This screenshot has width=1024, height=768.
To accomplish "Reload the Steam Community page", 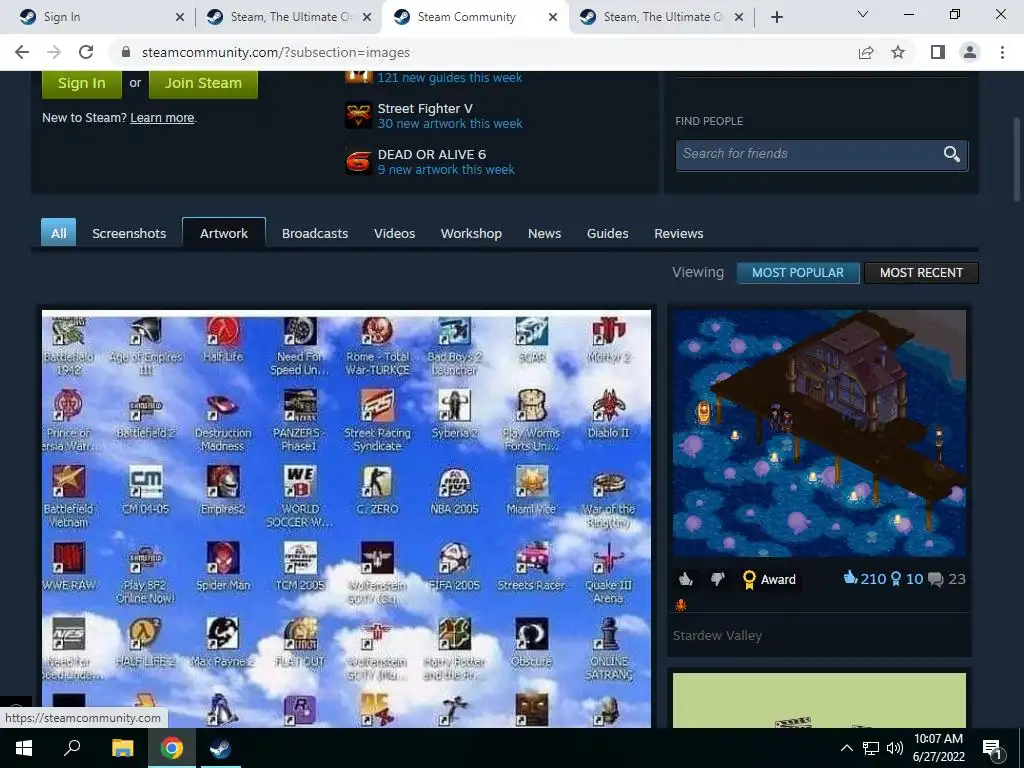I will pos(86,52).
